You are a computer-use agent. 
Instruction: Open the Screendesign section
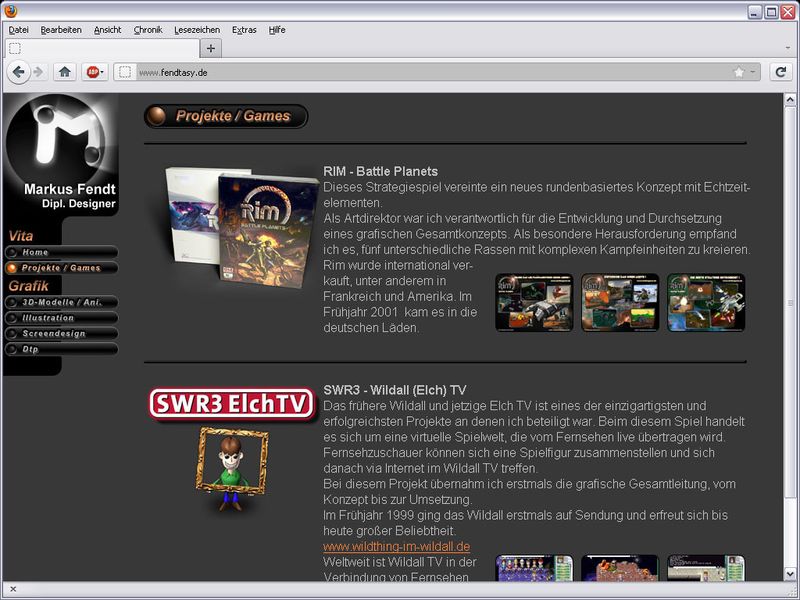point(61,334)
